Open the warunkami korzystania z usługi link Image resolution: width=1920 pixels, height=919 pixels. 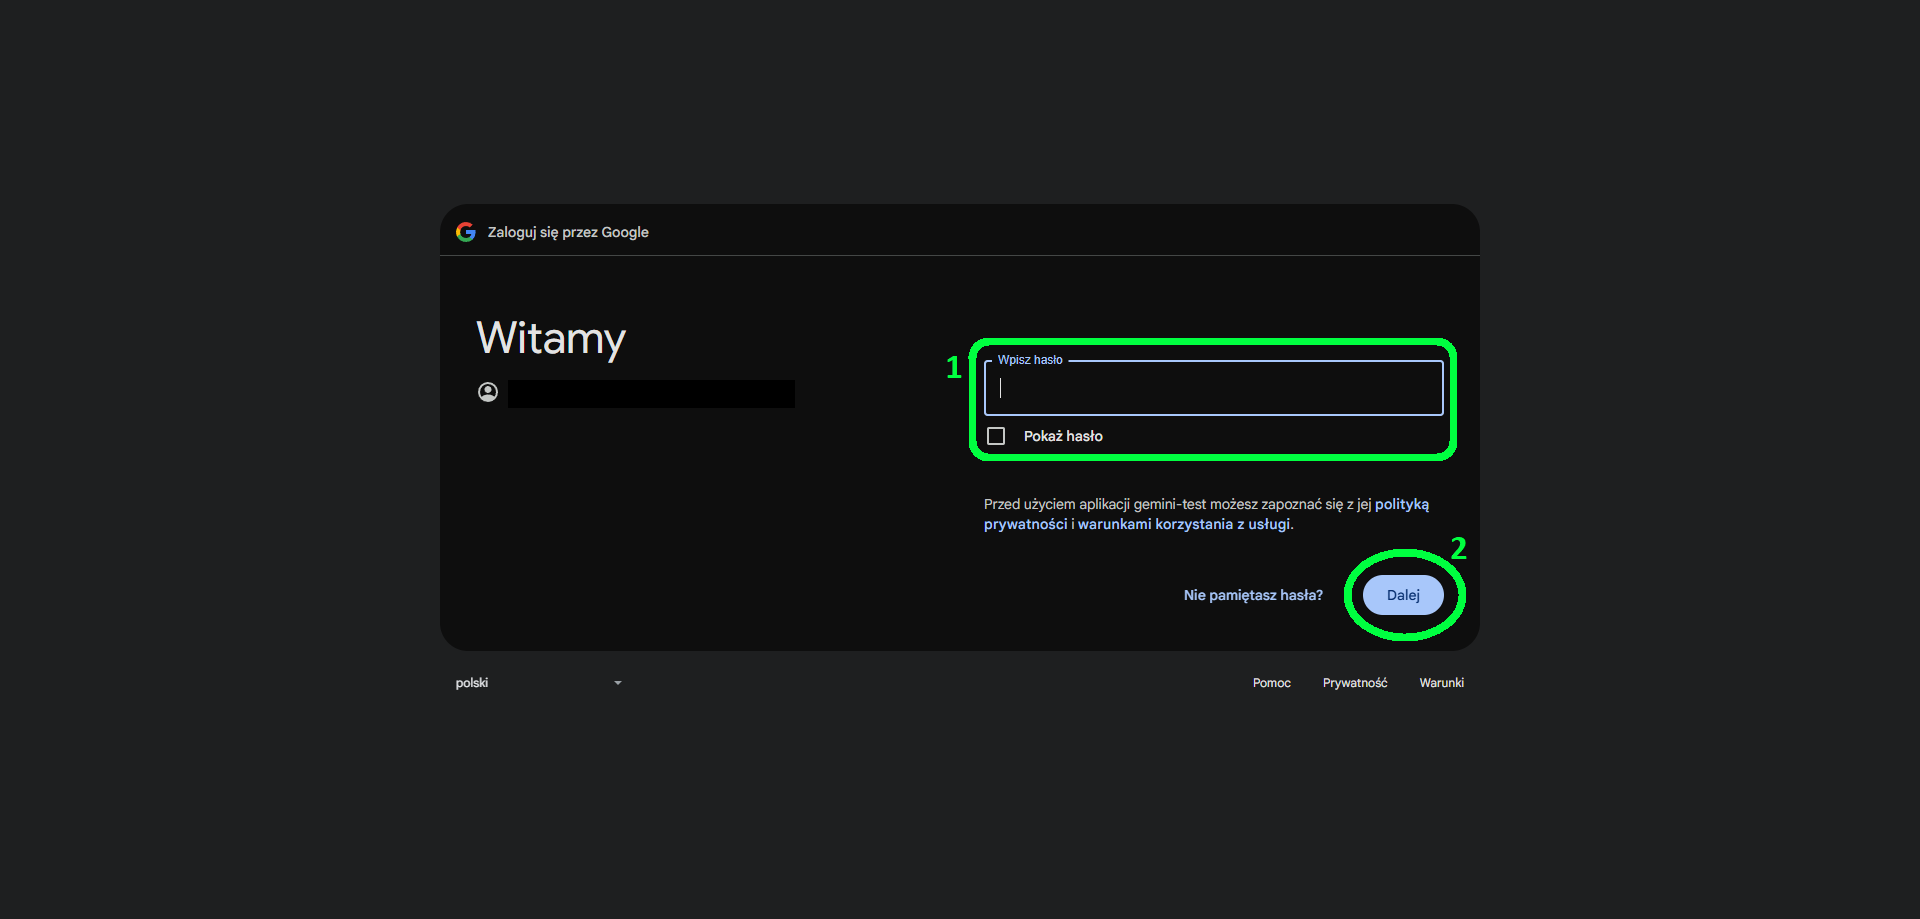pos(1184,524)
